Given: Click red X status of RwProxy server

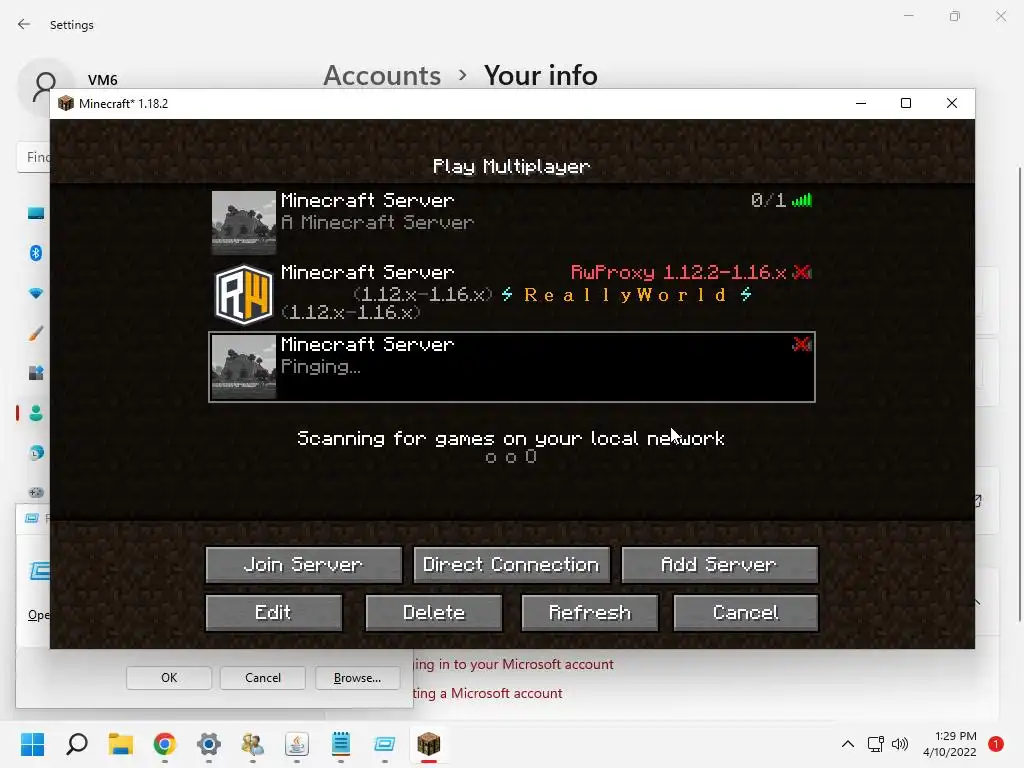Looking at the screenshot, I should click(x=802, y=272).
